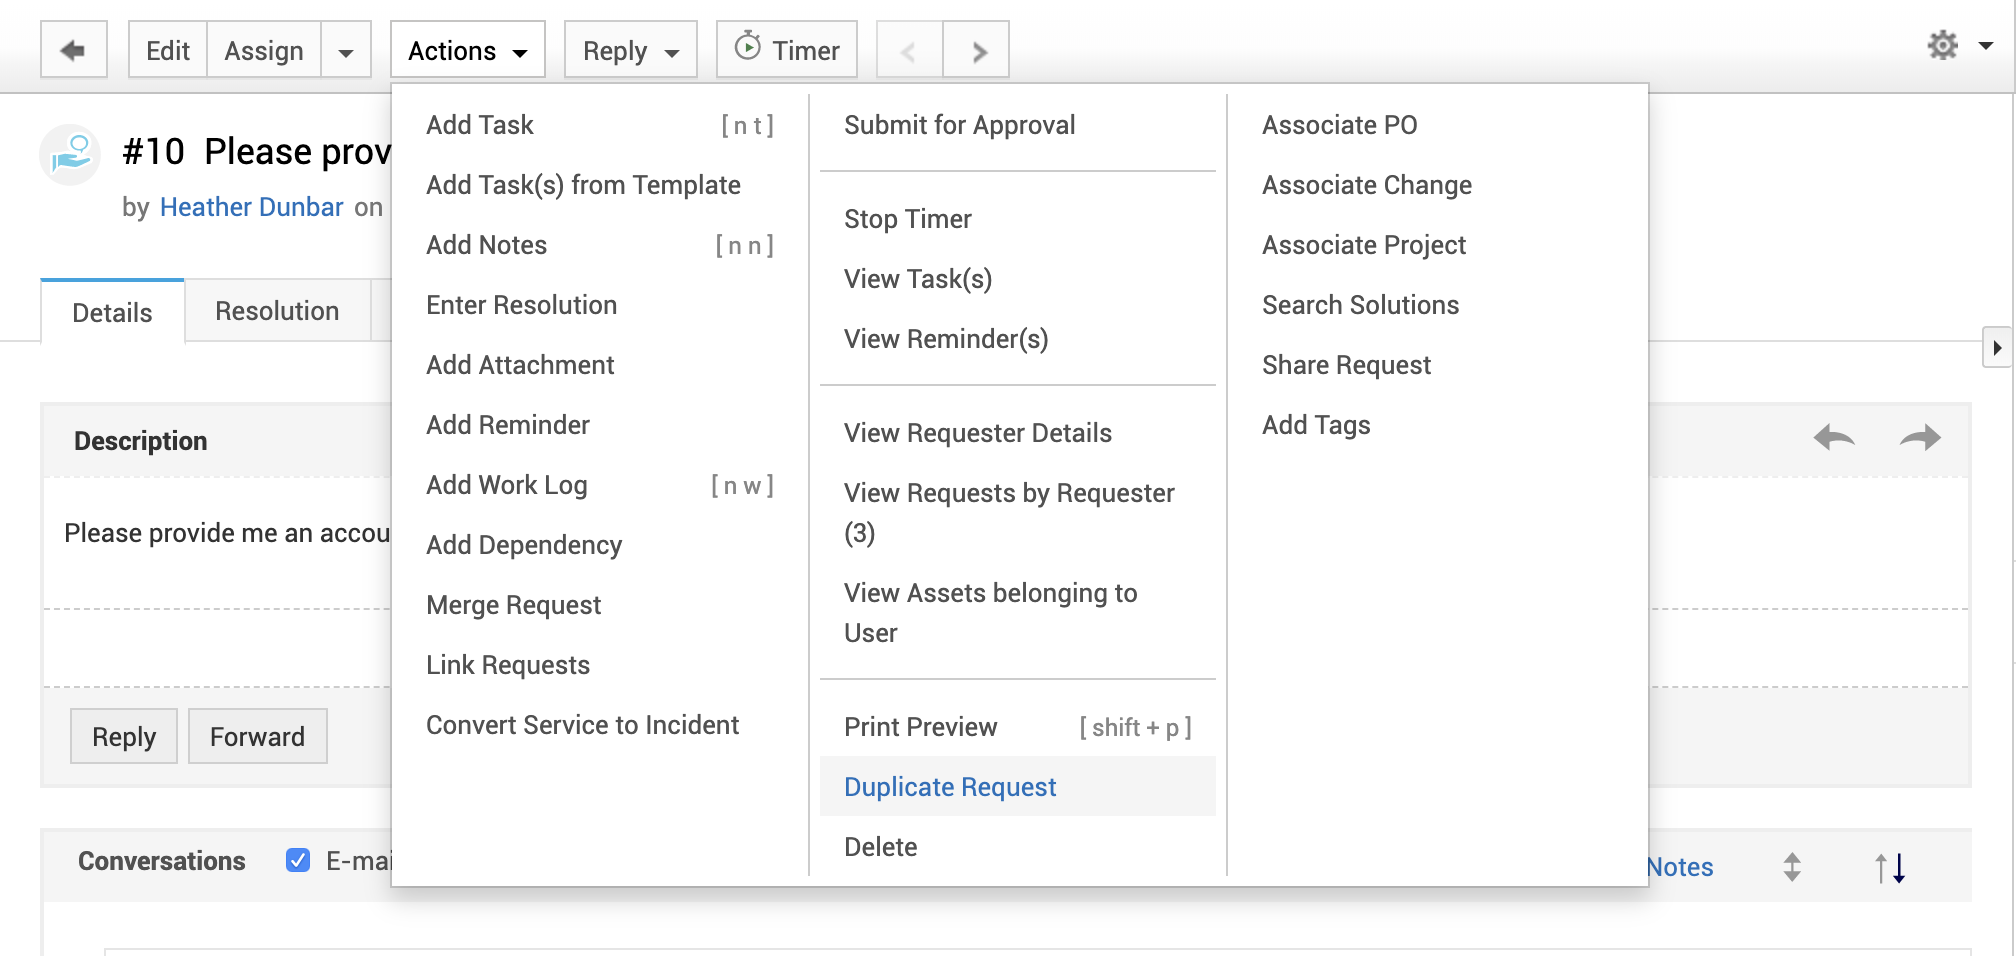The image size is (2016, 956).
Task: Choose Add Work Log menu entry
Action: (506, 485)
